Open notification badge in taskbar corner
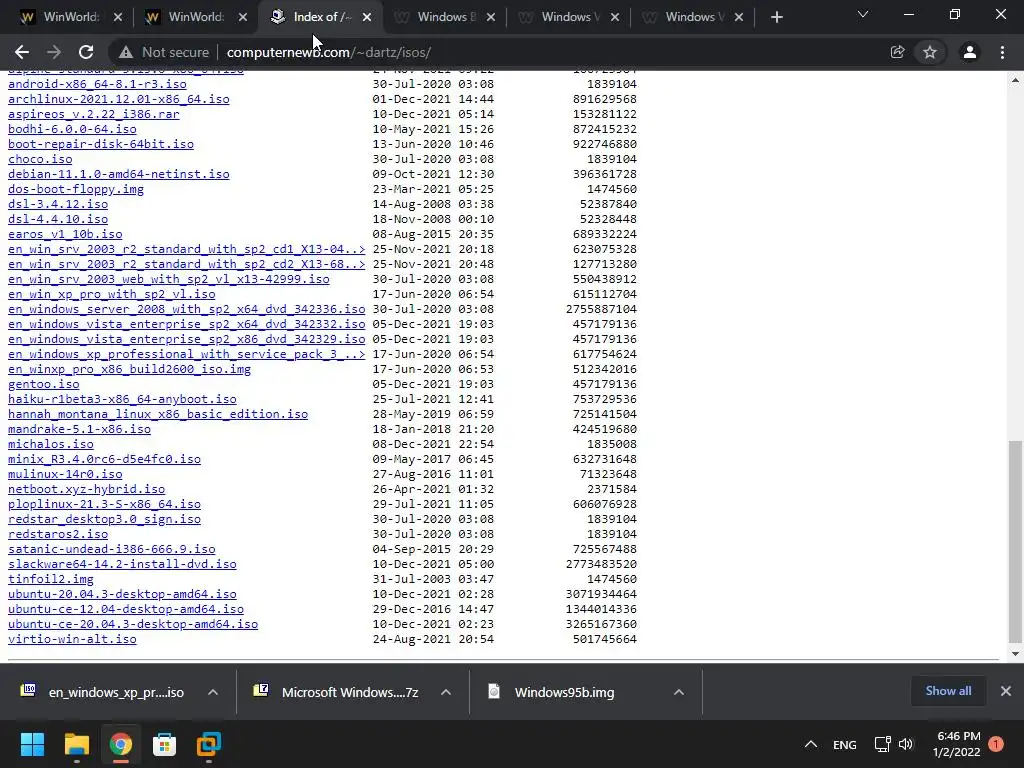1024x768 pixels. click(x=996, y=744)
